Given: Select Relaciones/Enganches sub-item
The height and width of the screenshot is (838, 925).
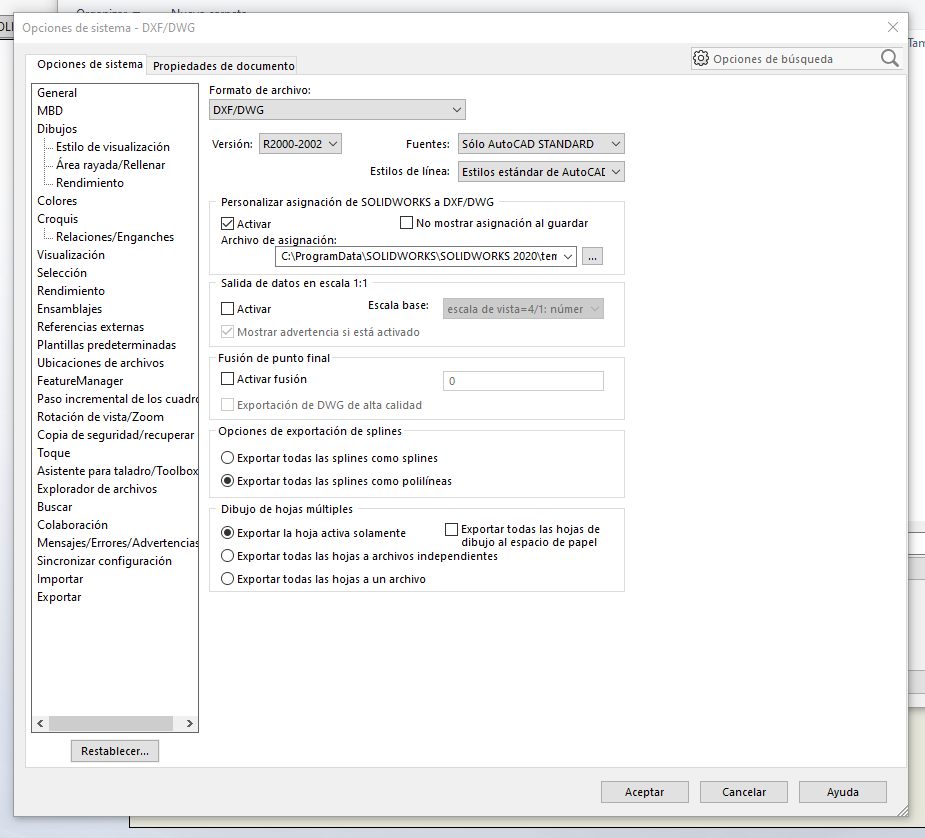Looking at the screenshot, I should [x=115, y=237].
